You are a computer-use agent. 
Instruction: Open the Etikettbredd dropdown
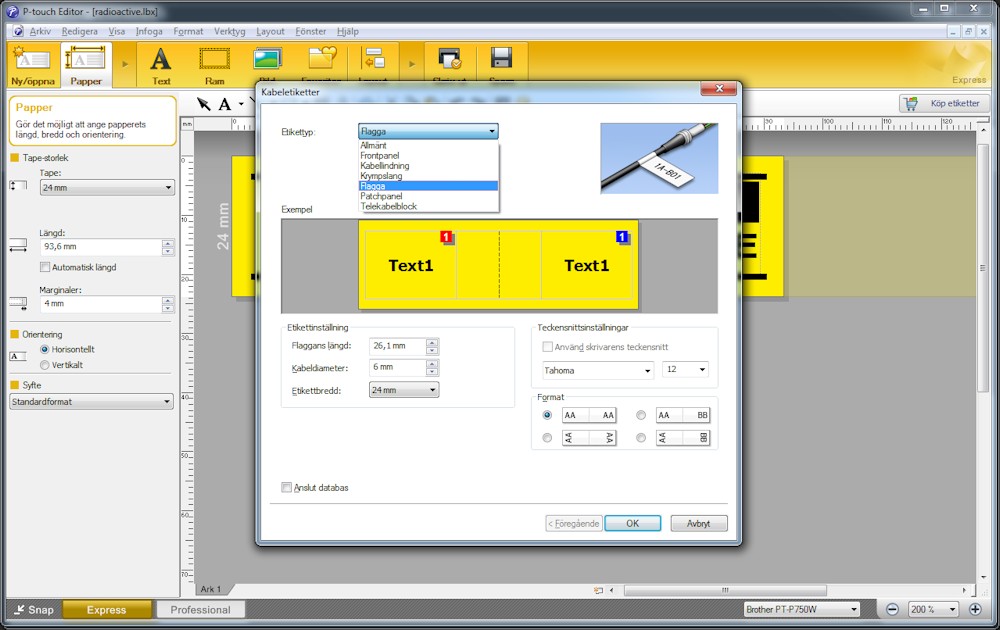[x=404, y=390]
